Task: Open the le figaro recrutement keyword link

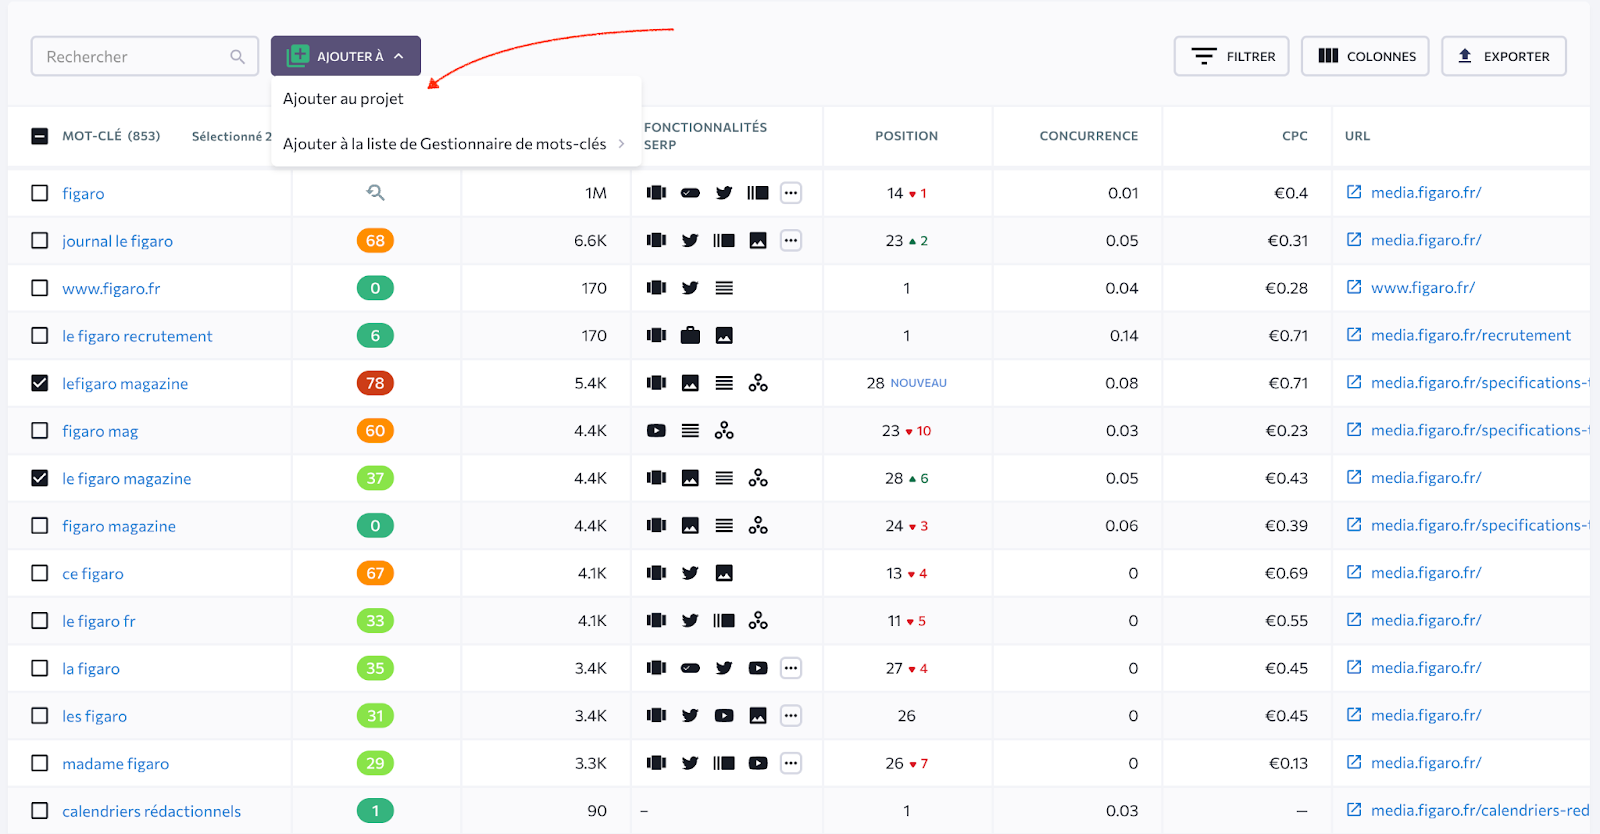Action: point(137,336)
